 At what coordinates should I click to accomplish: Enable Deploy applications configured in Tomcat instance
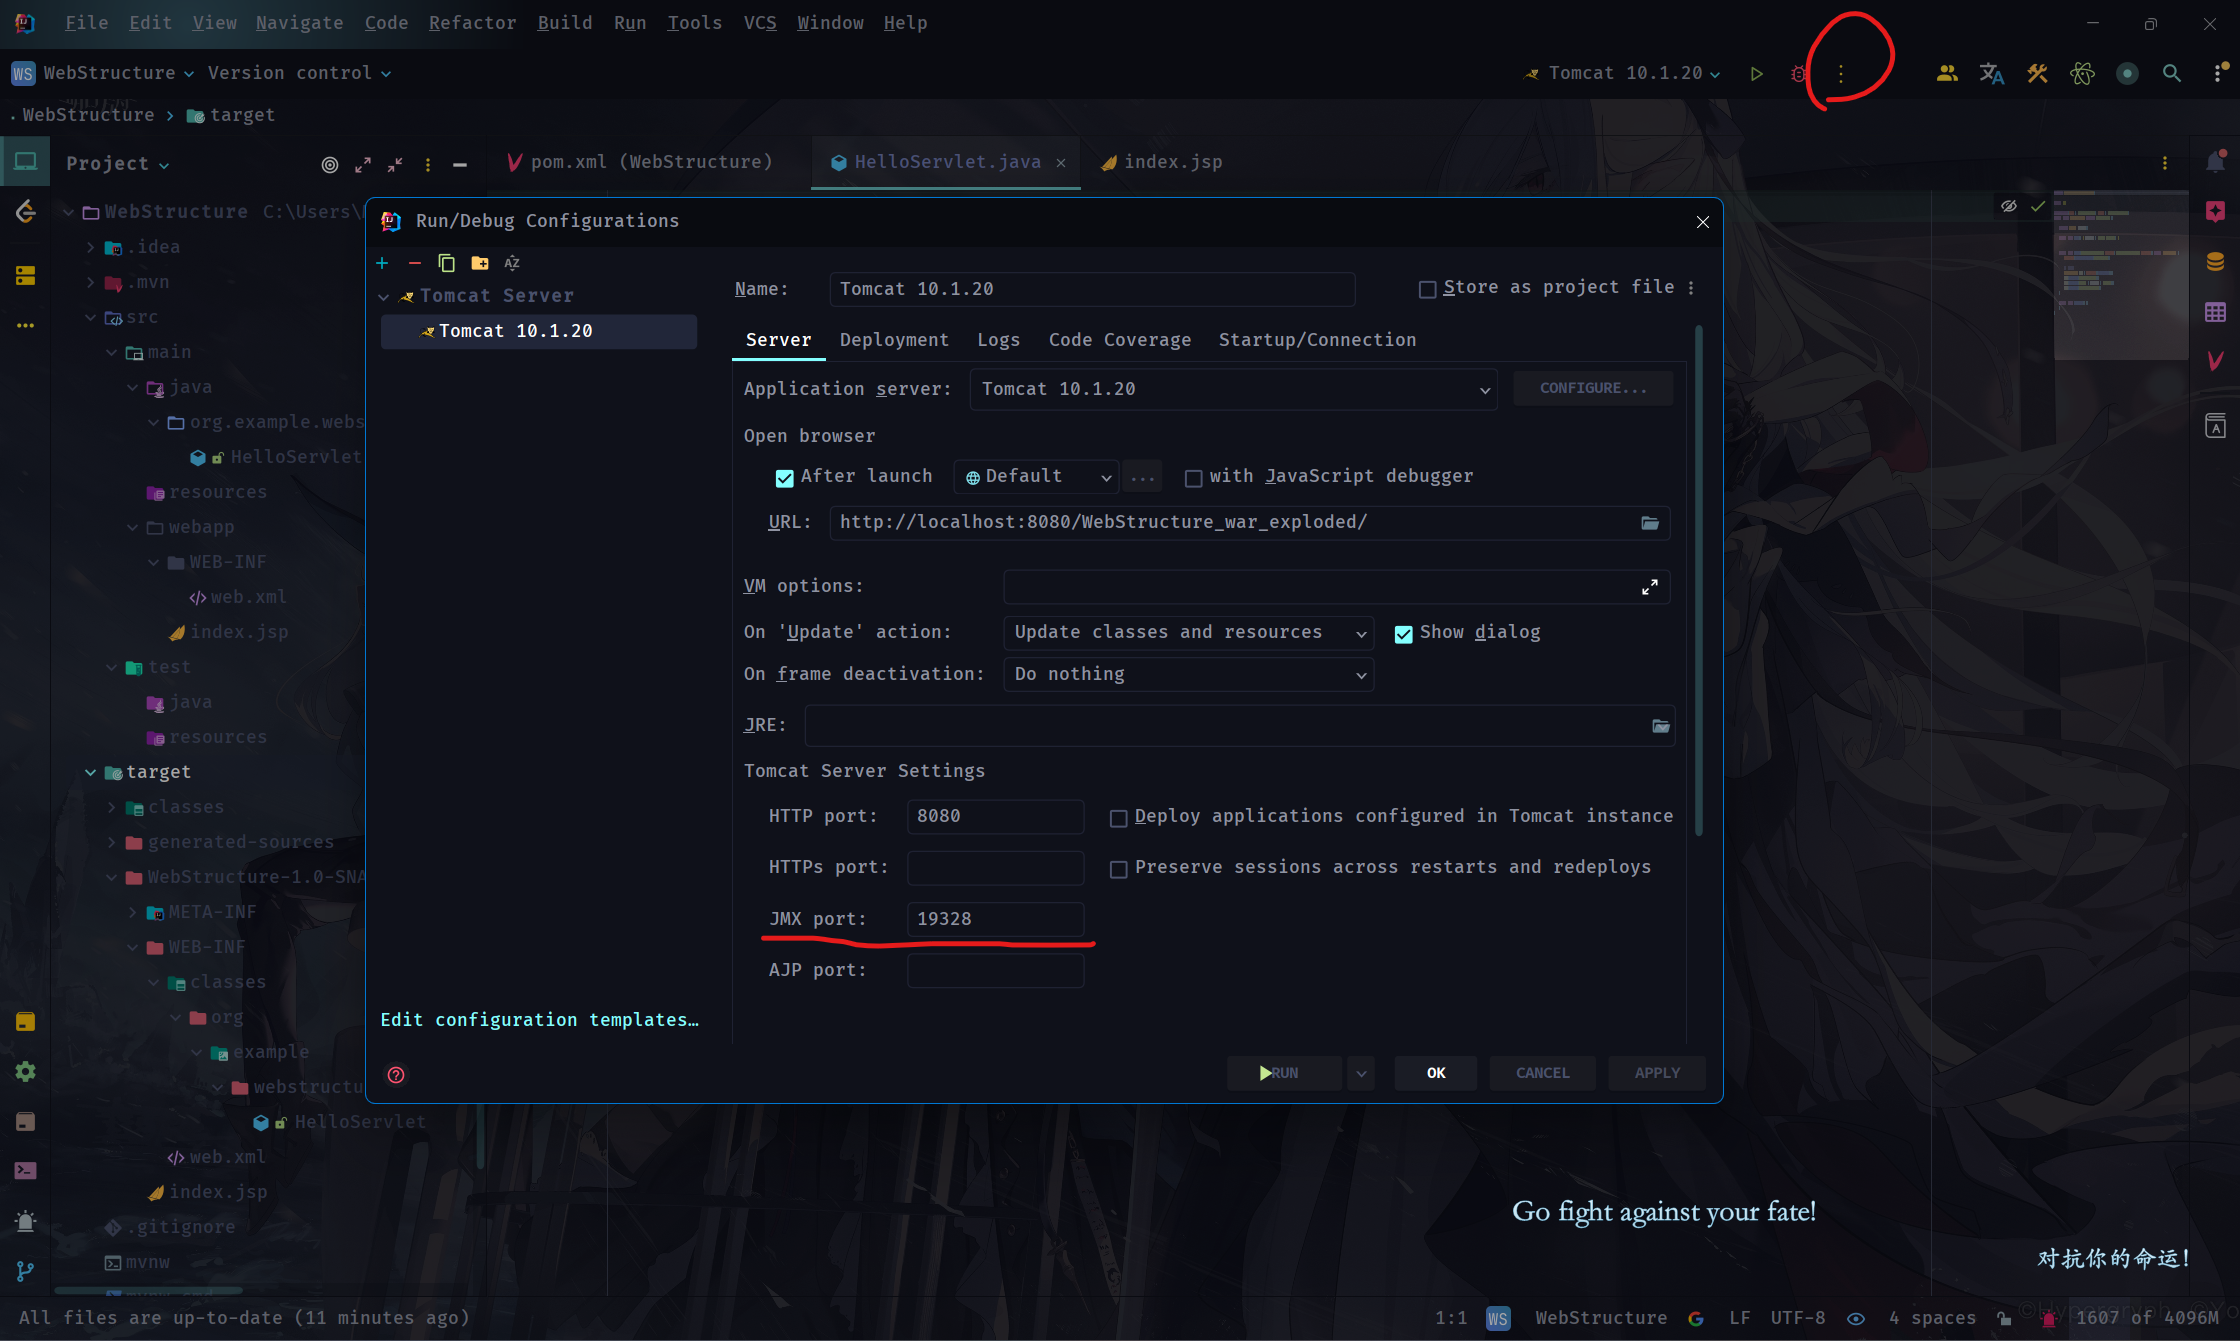click(1118, 818)
